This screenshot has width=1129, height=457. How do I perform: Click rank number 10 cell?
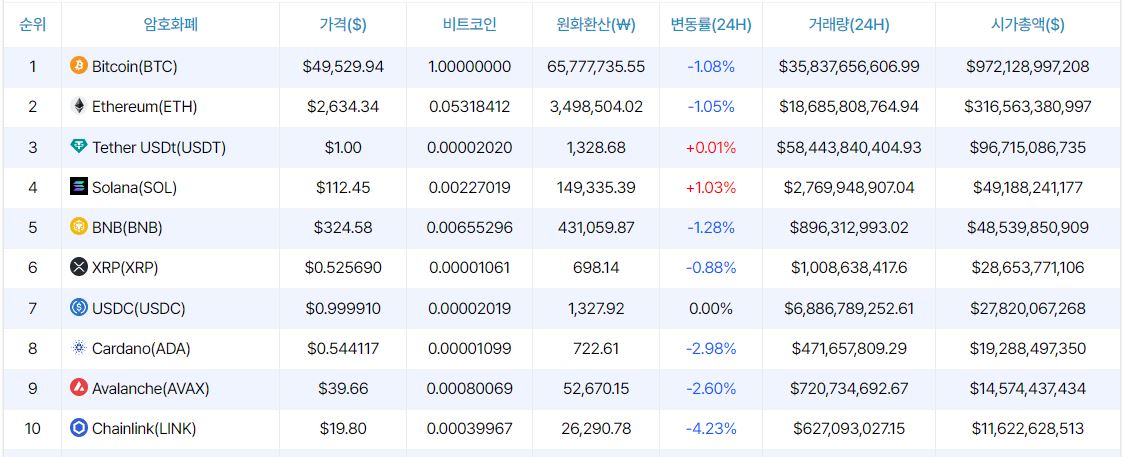pos(32,429)
